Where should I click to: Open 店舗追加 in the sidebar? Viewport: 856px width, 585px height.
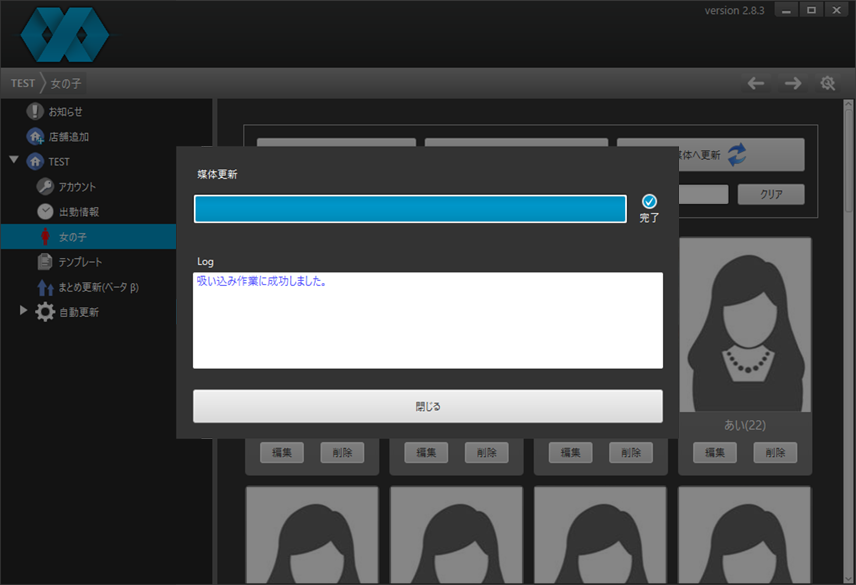point(68,136)
